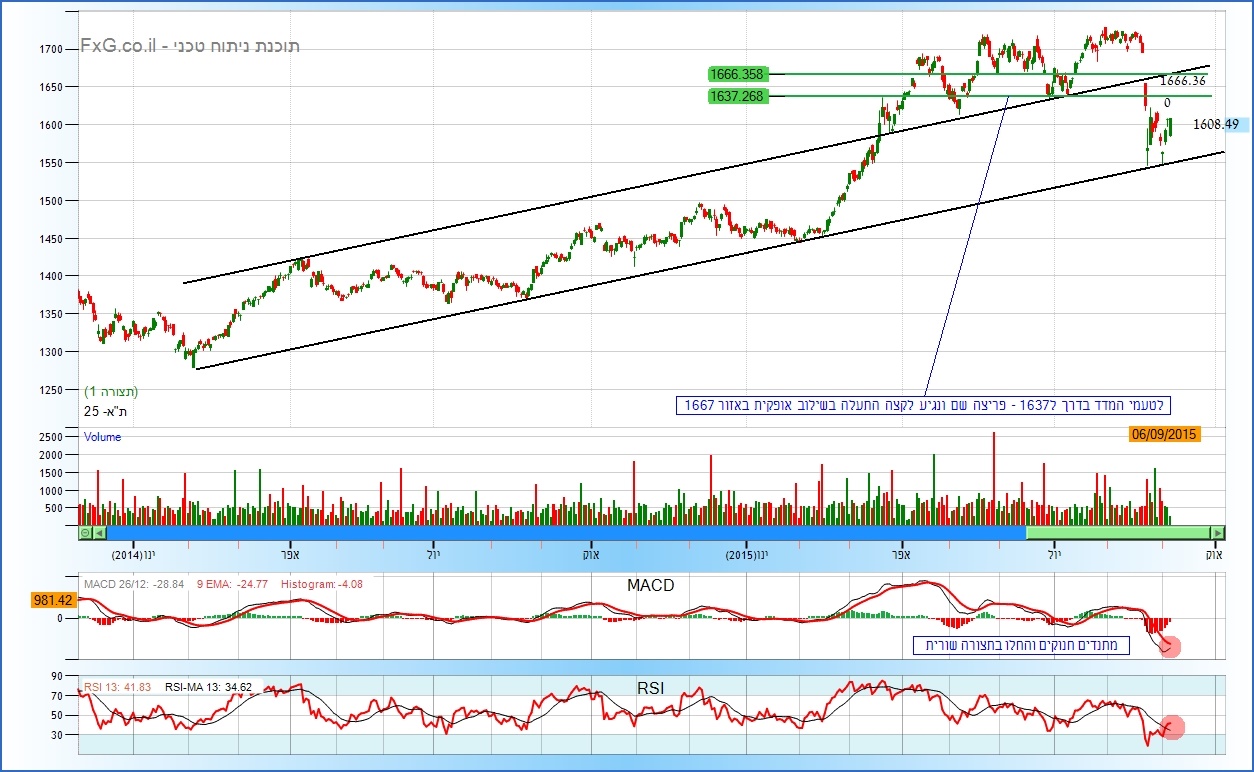Click the small round settings icon left of the time scrollbar

[85, 533]
